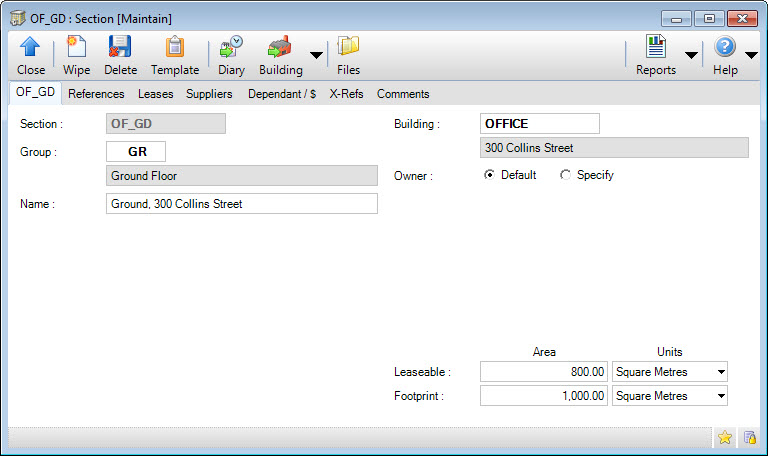
Task: Click the window title bar app icon
Action: (18, 18)
